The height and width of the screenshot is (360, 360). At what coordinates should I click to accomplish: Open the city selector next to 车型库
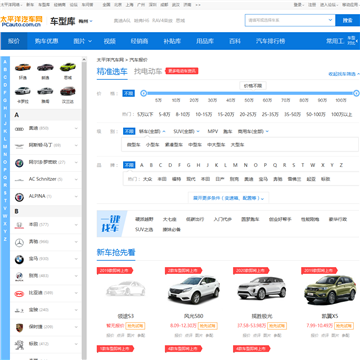point(85,21)
